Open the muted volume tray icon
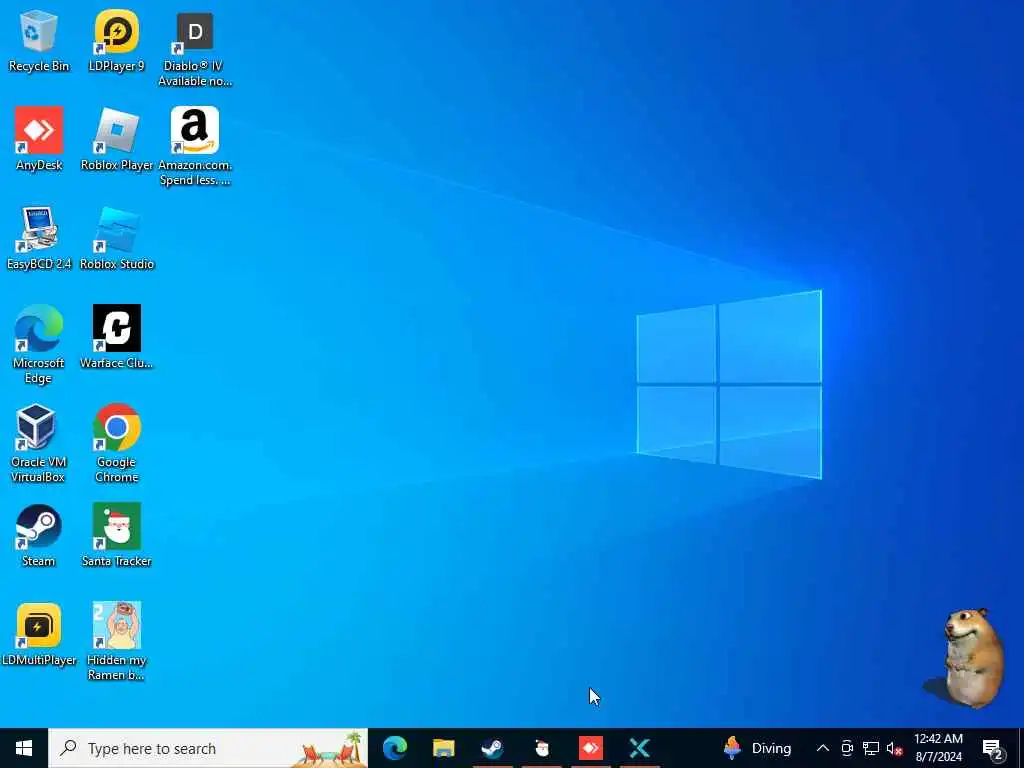Image resolution: width=1024 pixels, height=768 pixels. pos(894,748)
